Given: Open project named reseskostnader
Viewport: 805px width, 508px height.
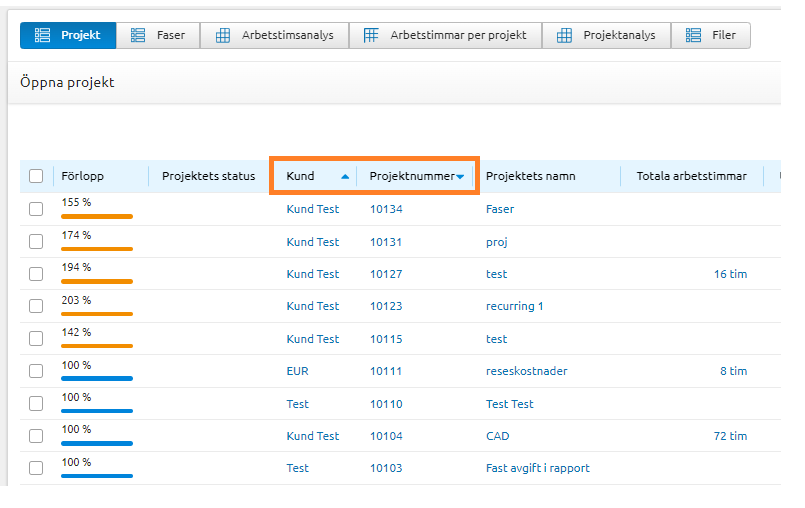Looking at the screenshot, I should [526, 371].
